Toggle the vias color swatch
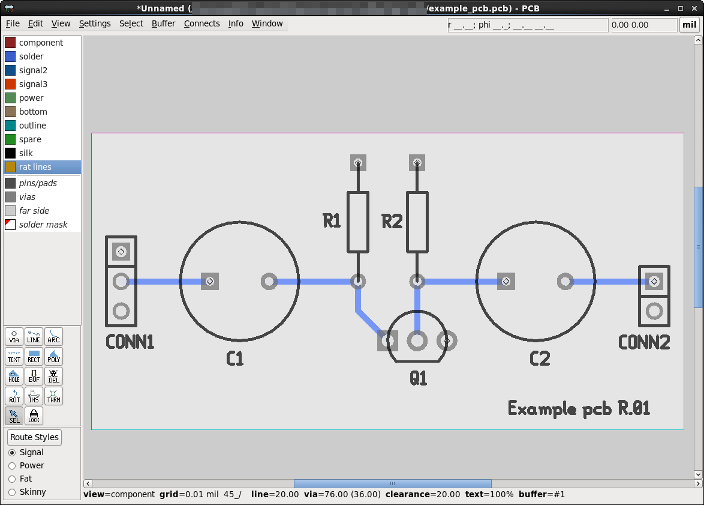704x505 pixels. point(10,197)
